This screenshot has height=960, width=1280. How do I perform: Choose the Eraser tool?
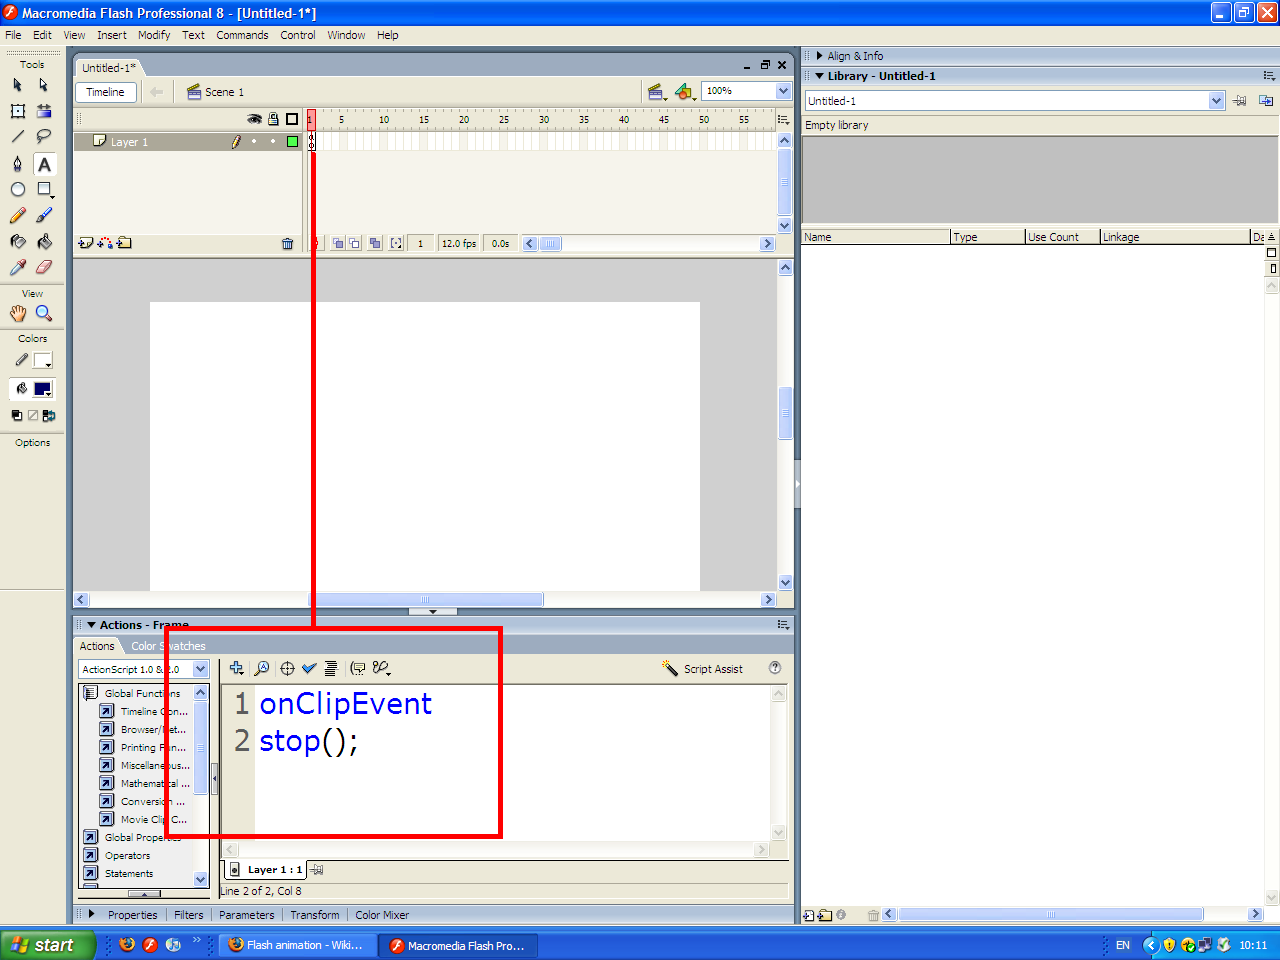[x=44, y=268]
